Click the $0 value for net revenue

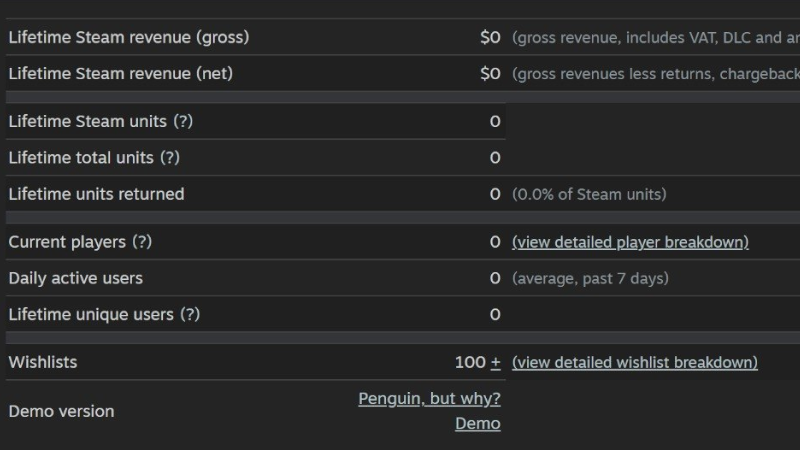pos(490,73)
